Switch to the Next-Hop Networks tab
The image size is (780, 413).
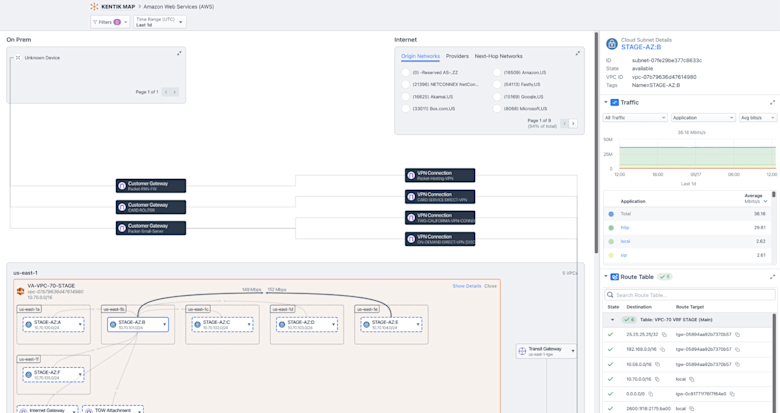(x=498, y=56)
